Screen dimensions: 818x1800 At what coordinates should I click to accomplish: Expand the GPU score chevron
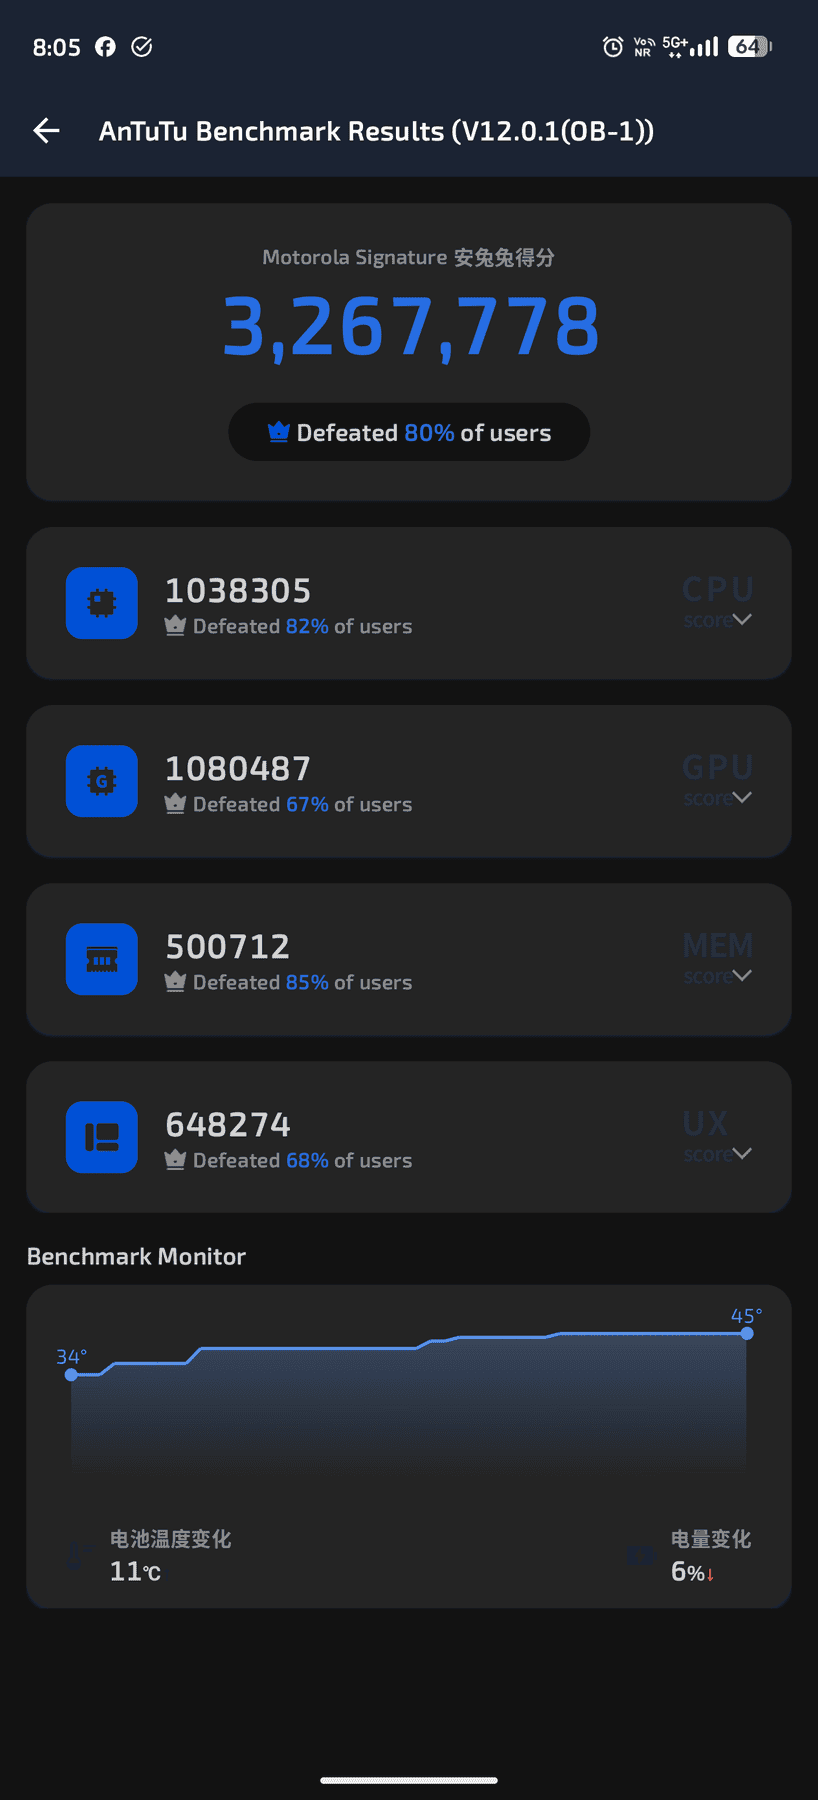[742, 798]
